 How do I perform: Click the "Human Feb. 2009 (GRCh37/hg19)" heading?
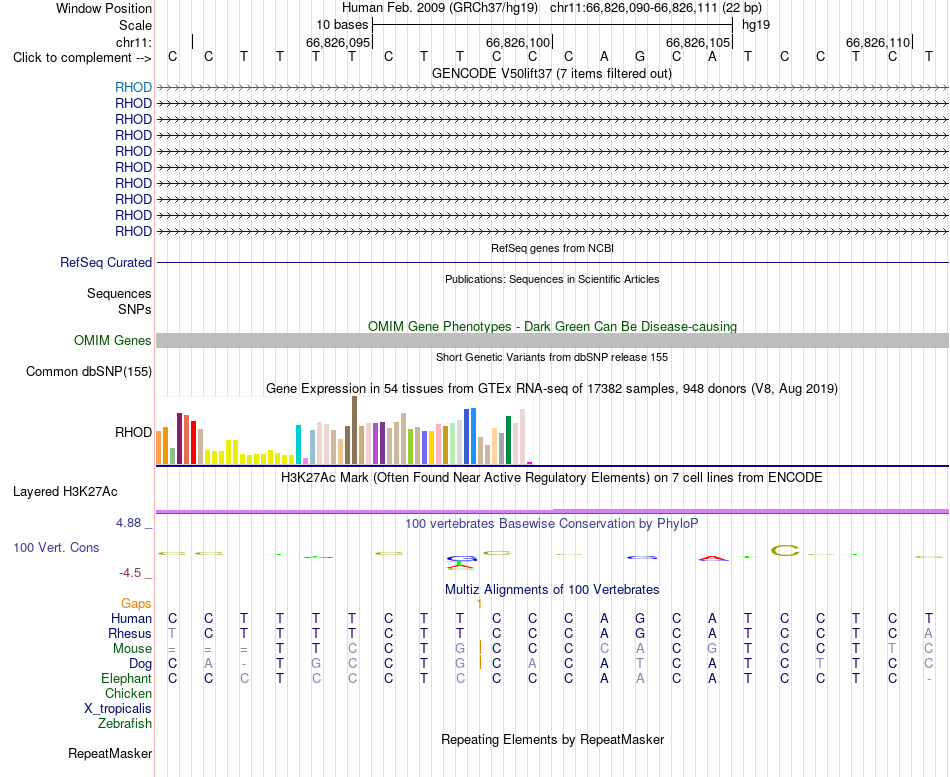440,8
